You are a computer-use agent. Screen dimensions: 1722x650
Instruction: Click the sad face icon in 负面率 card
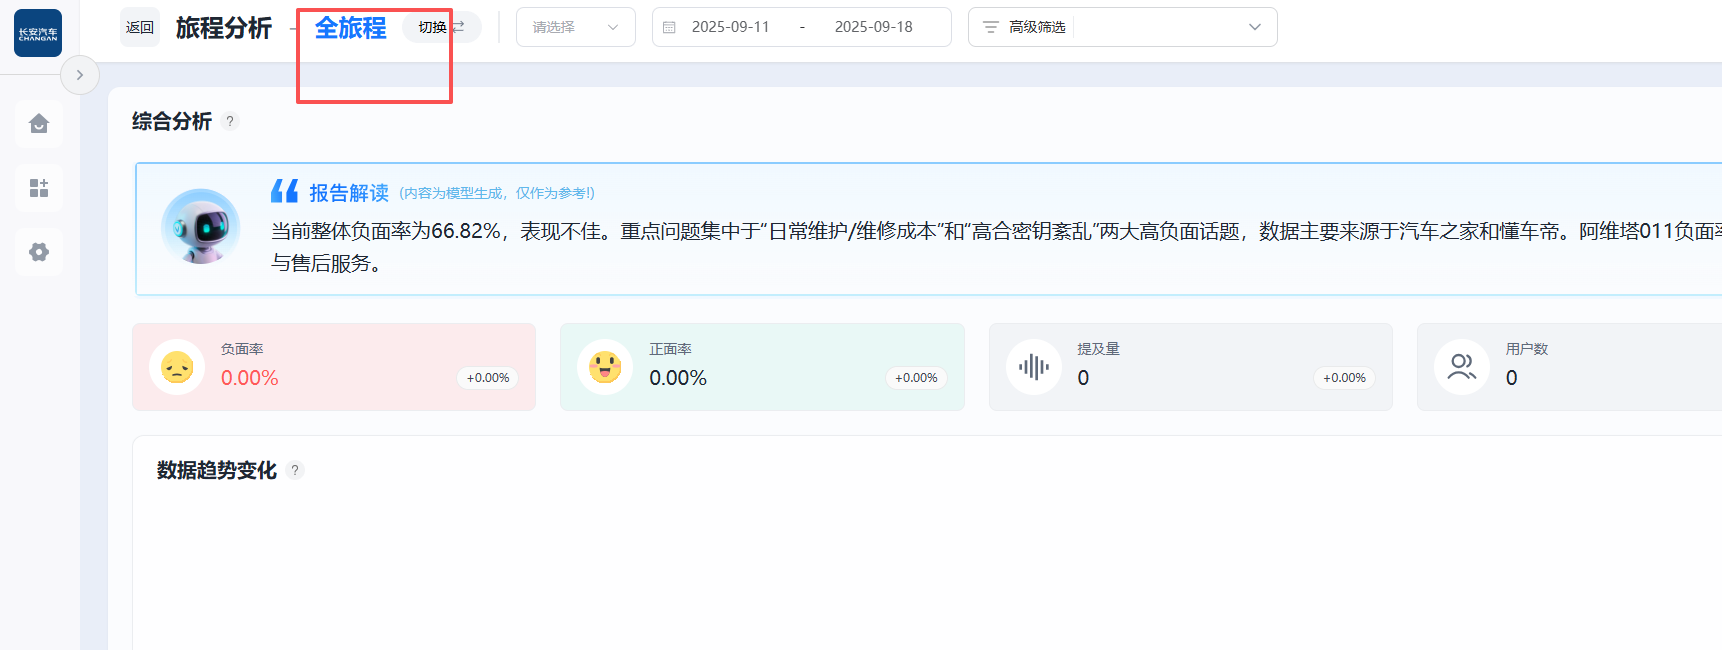point(177,367)
